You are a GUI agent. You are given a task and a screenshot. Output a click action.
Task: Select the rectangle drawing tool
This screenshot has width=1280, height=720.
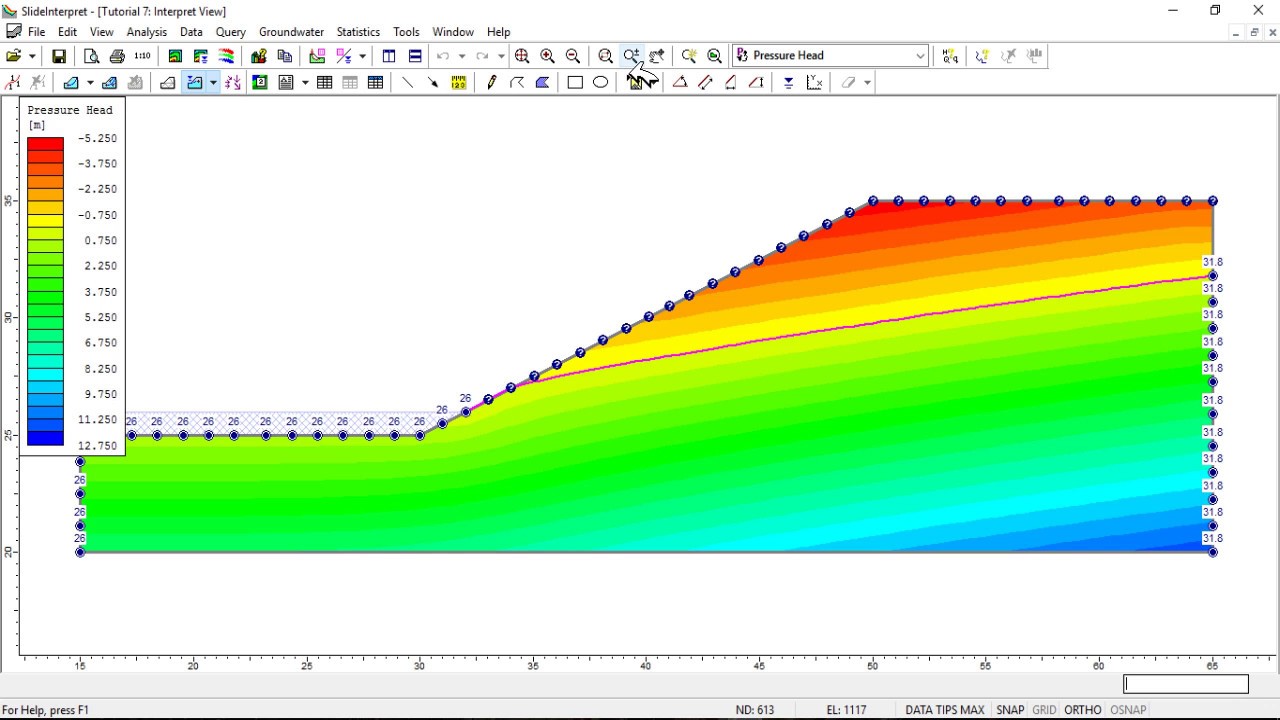click(575, 83)
